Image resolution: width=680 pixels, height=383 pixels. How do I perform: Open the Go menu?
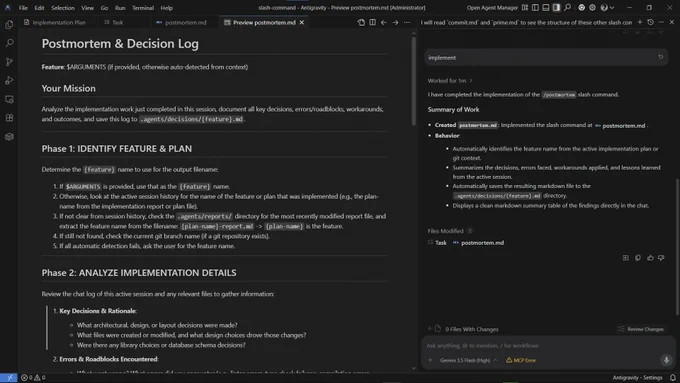[104, 8]
